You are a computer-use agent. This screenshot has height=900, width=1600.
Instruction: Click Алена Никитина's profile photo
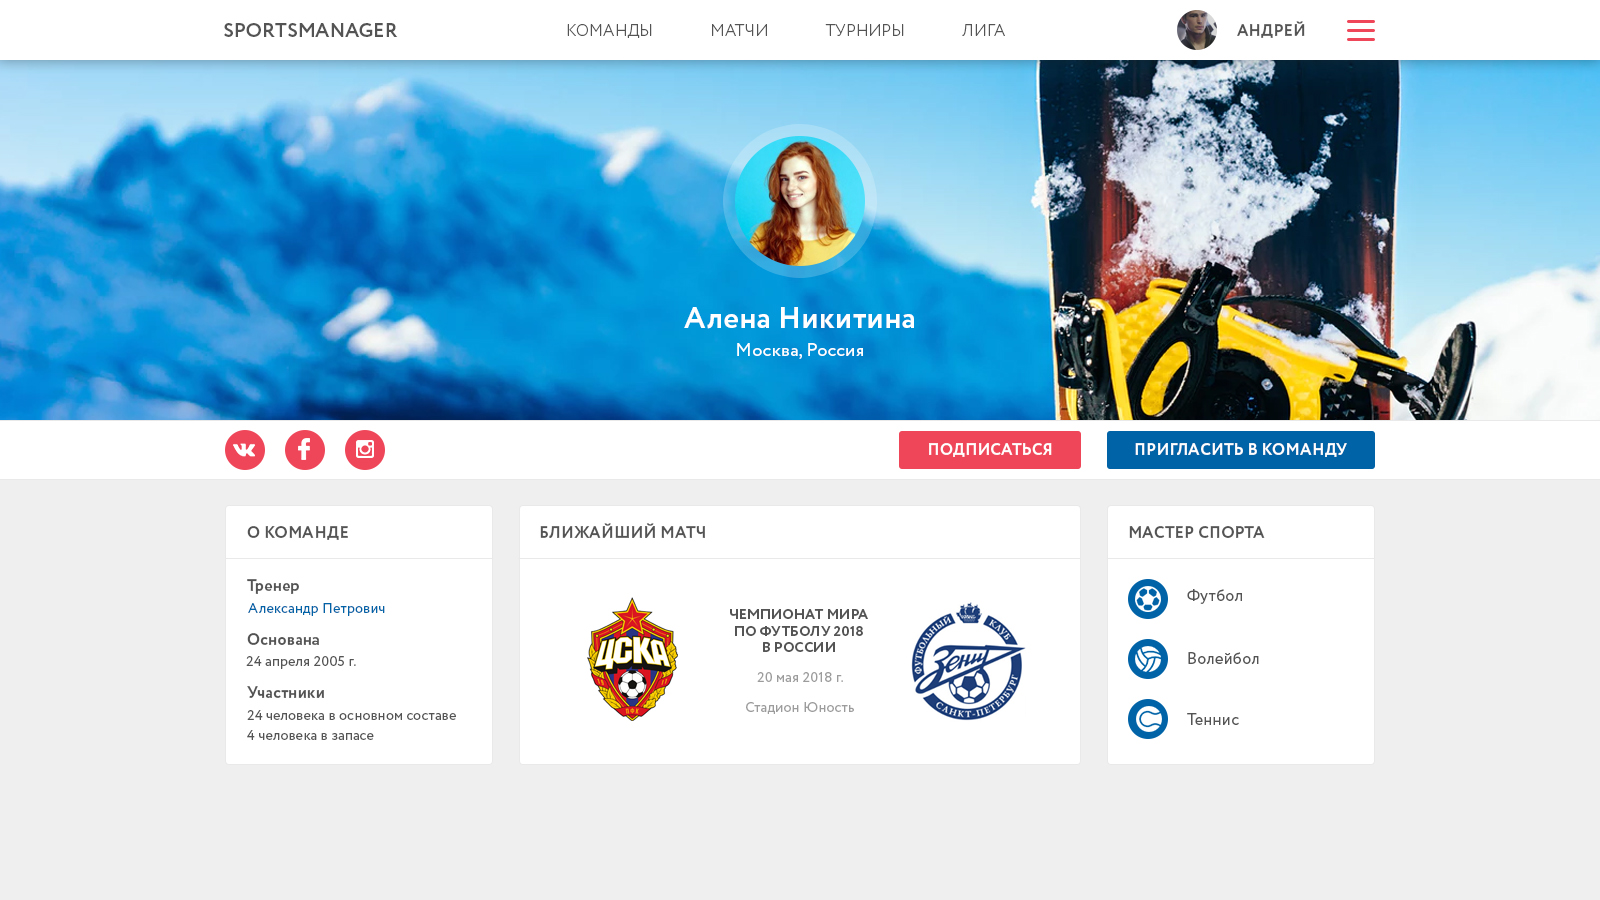(800, 201)
